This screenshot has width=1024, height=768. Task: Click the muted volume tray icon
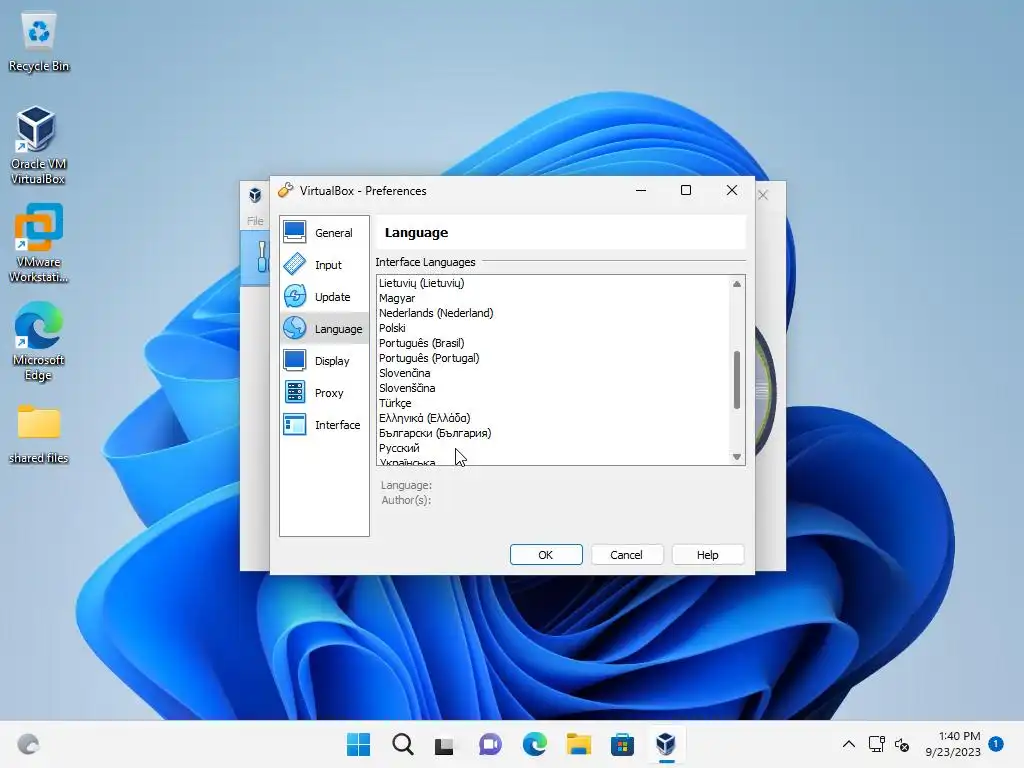click(x=902, y=744)
